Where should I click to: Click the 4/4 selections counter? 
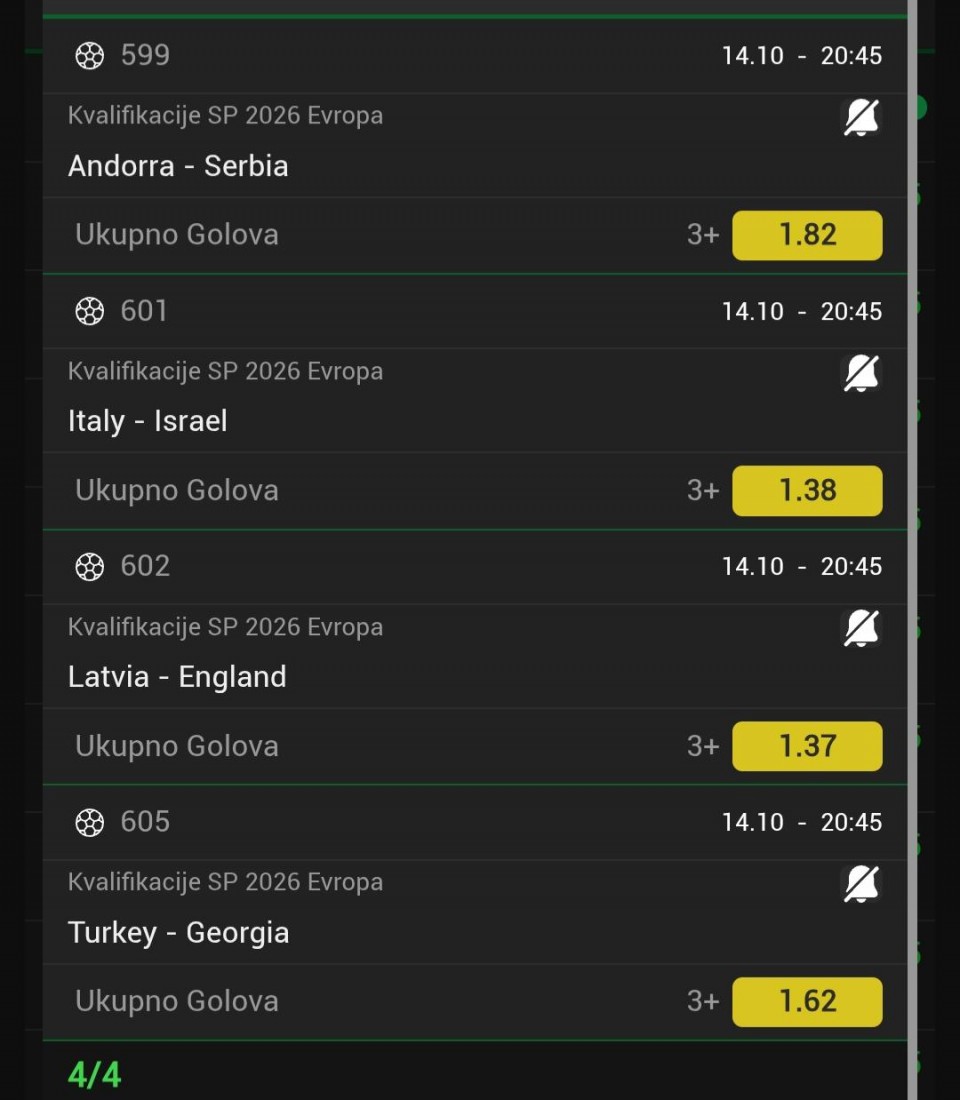click(x=94, y=1076)
